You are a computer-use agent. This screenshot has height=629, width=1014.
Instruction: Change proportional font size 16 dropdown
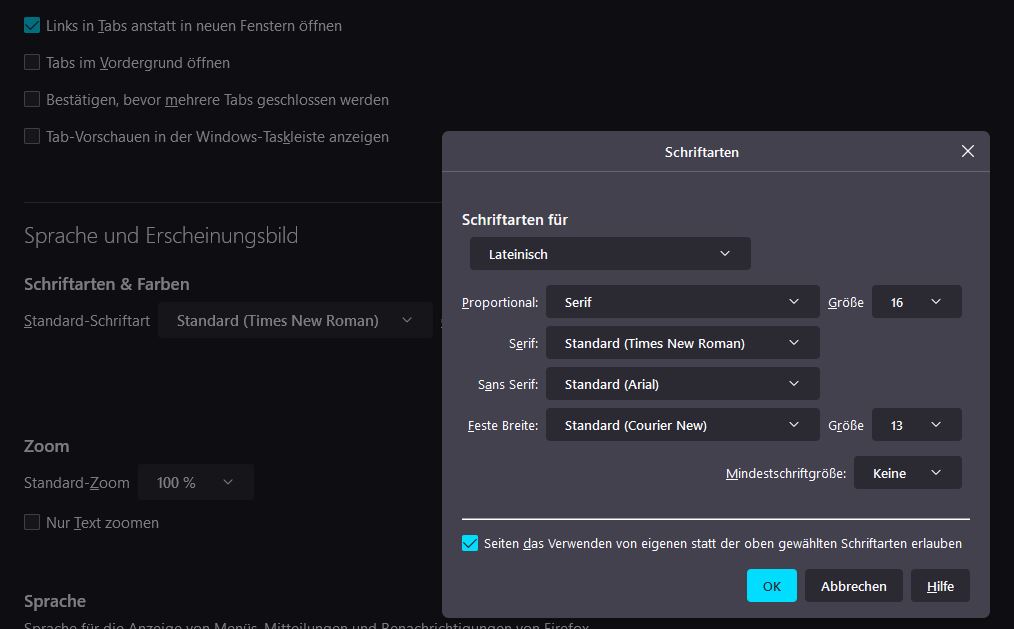tap(916, 302)
